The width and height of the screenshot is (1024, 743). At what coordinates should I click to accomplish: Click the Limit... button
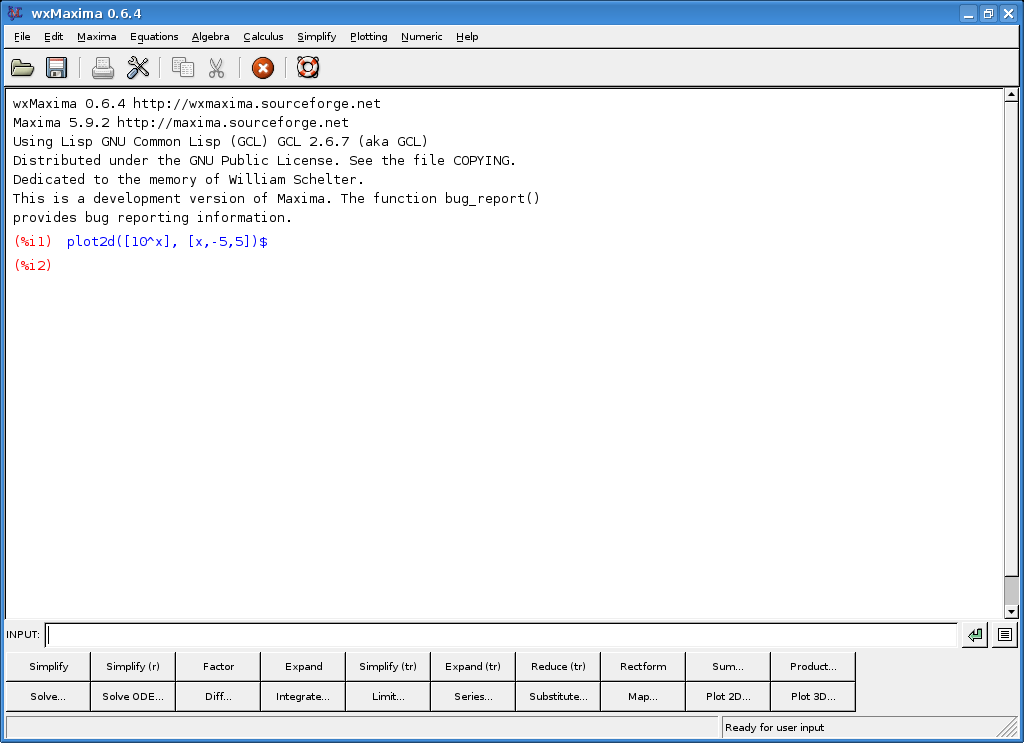click(x=388, y=697)
